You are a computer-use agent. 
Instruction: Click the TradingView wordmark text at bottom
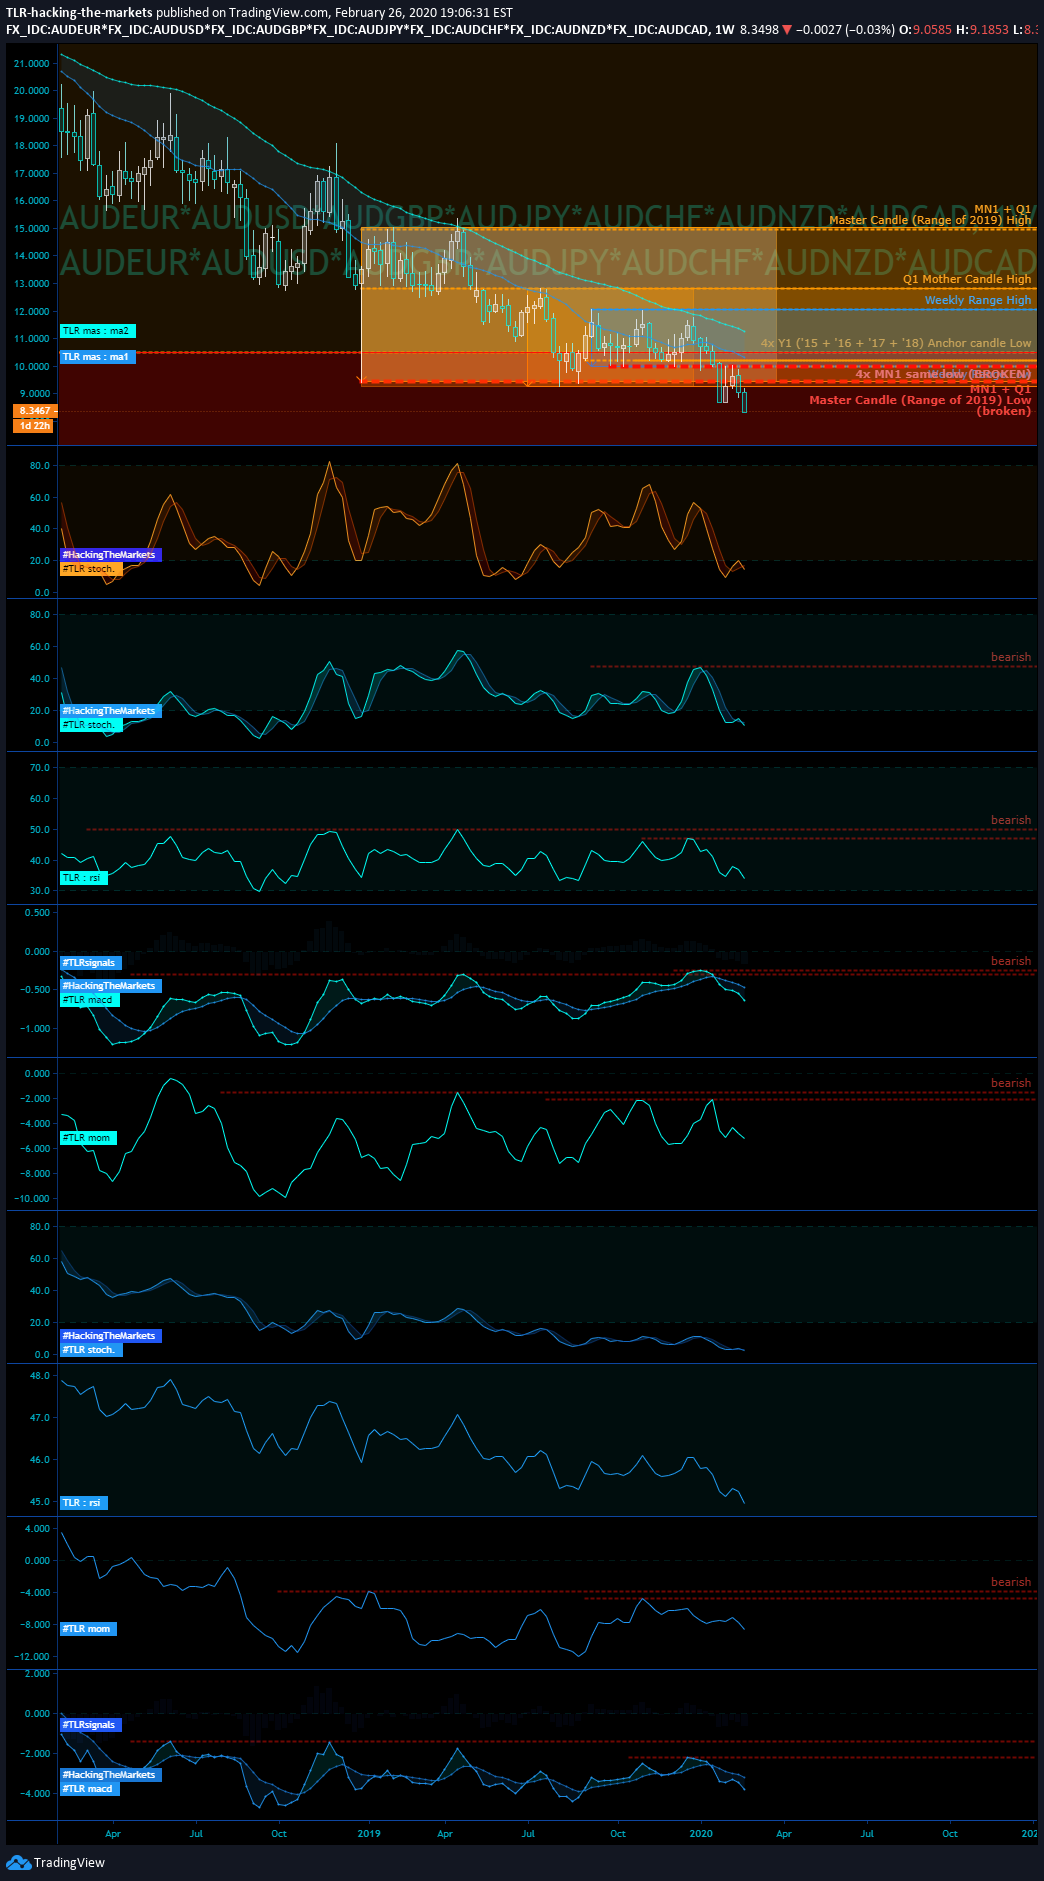coord(69,1862)
